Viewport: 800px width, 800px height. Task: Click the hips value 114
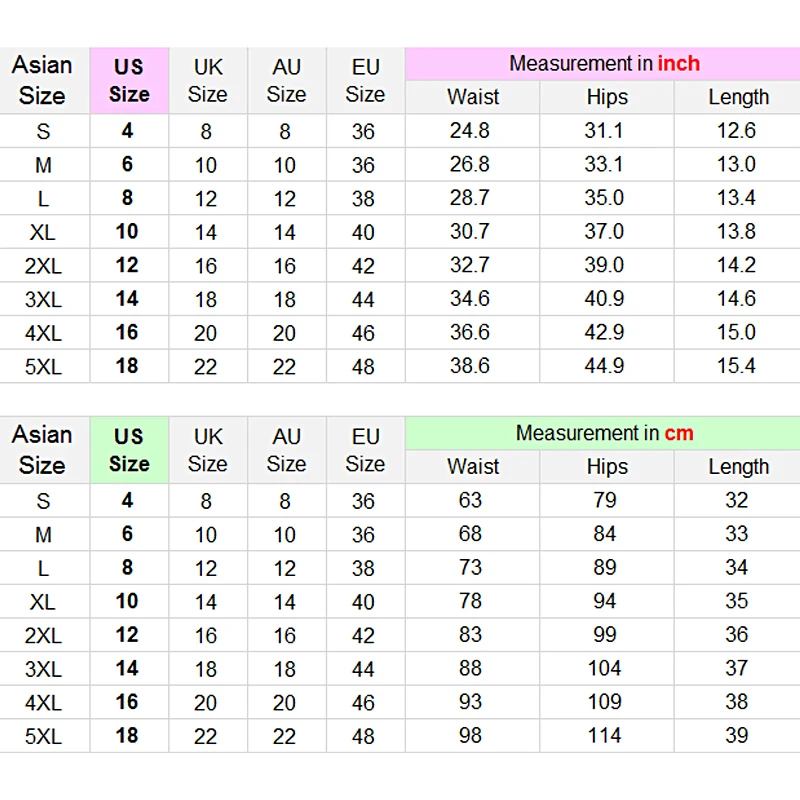605,736
